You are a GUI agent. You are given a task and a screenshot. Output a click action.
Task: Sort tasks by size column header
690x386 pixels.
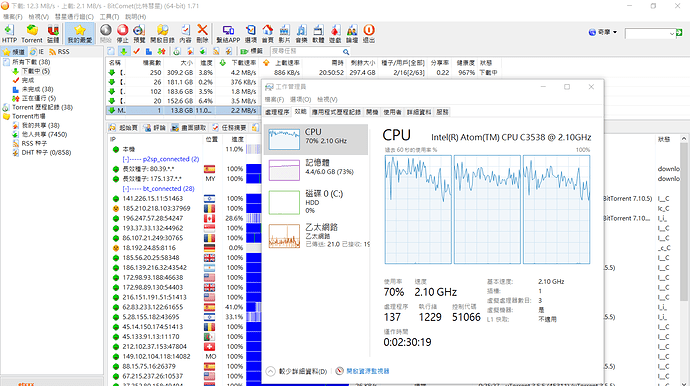point(187,62)
